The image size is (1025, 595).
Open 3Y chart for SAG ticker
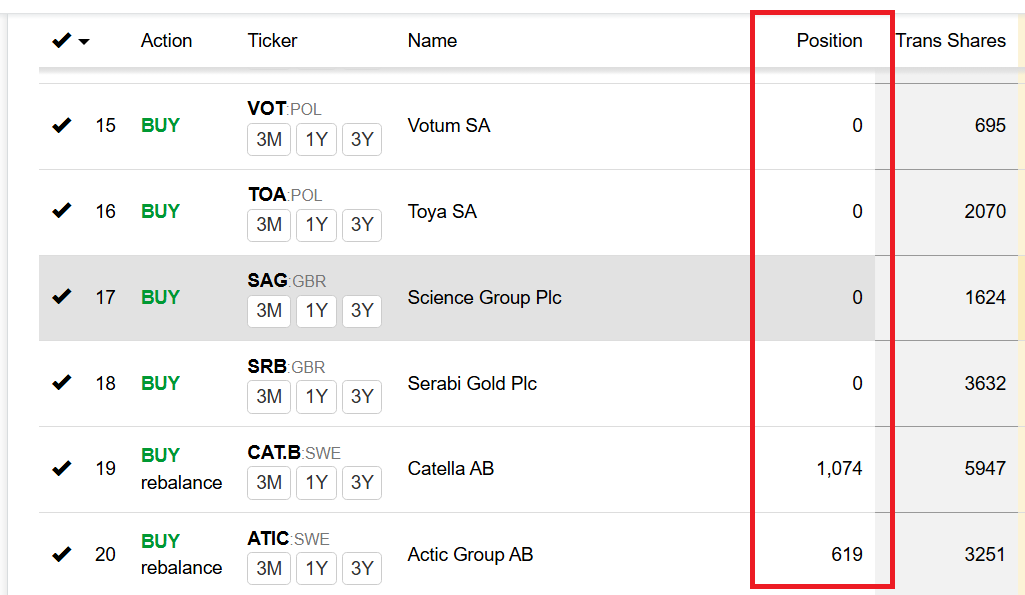[362, 311]
